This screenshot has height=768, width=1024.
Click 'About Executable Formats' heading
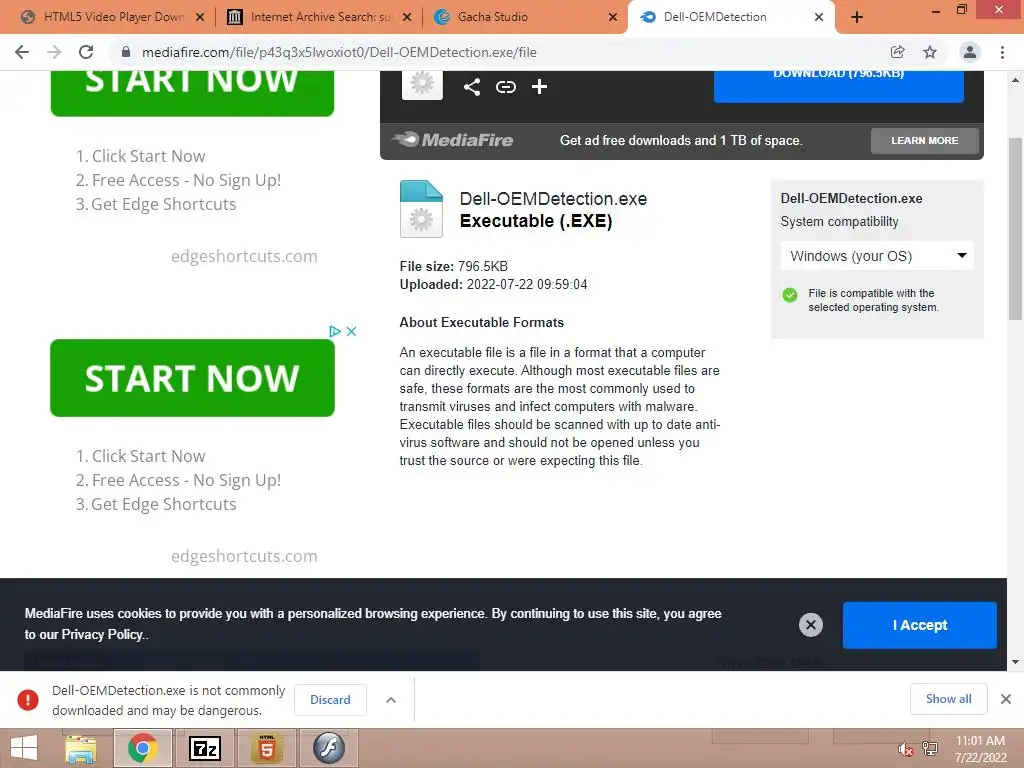tap(481, 323)
